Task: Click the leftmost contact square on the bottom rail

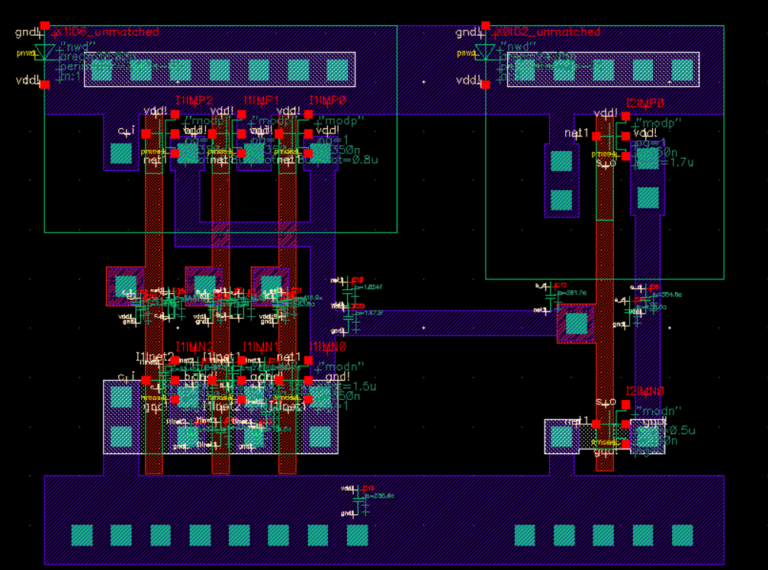Action: (x=81, y=535)
